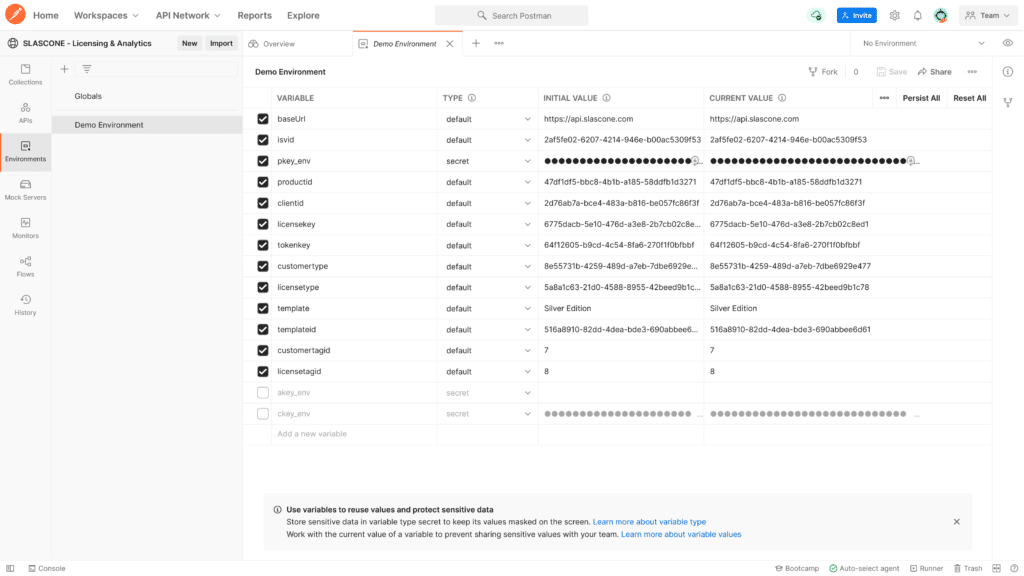The image size is (1024, 576).
Task: Open help icon in status bar
Action: pos(1014,568)
